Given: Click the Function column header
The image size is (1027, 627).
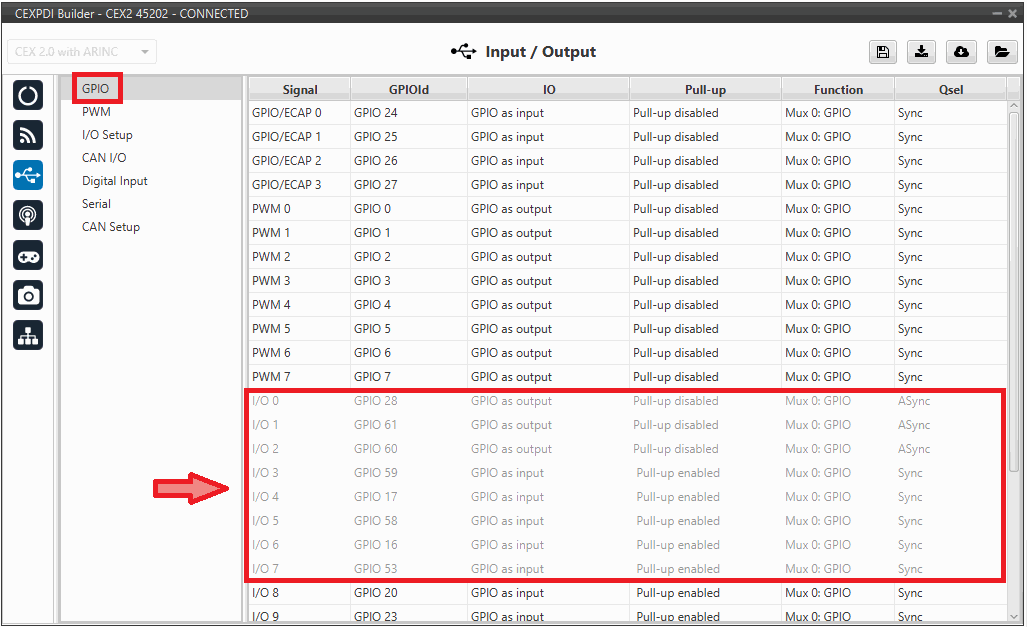Looking at the screenshot, I should click(838, 89).
